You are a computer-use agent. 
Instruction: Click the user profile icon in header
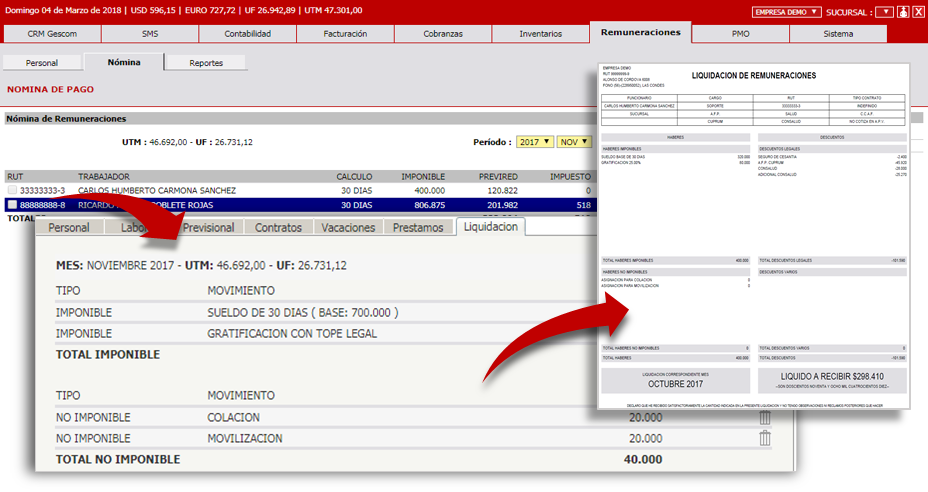pyautogui.click(x=902, y=12)
